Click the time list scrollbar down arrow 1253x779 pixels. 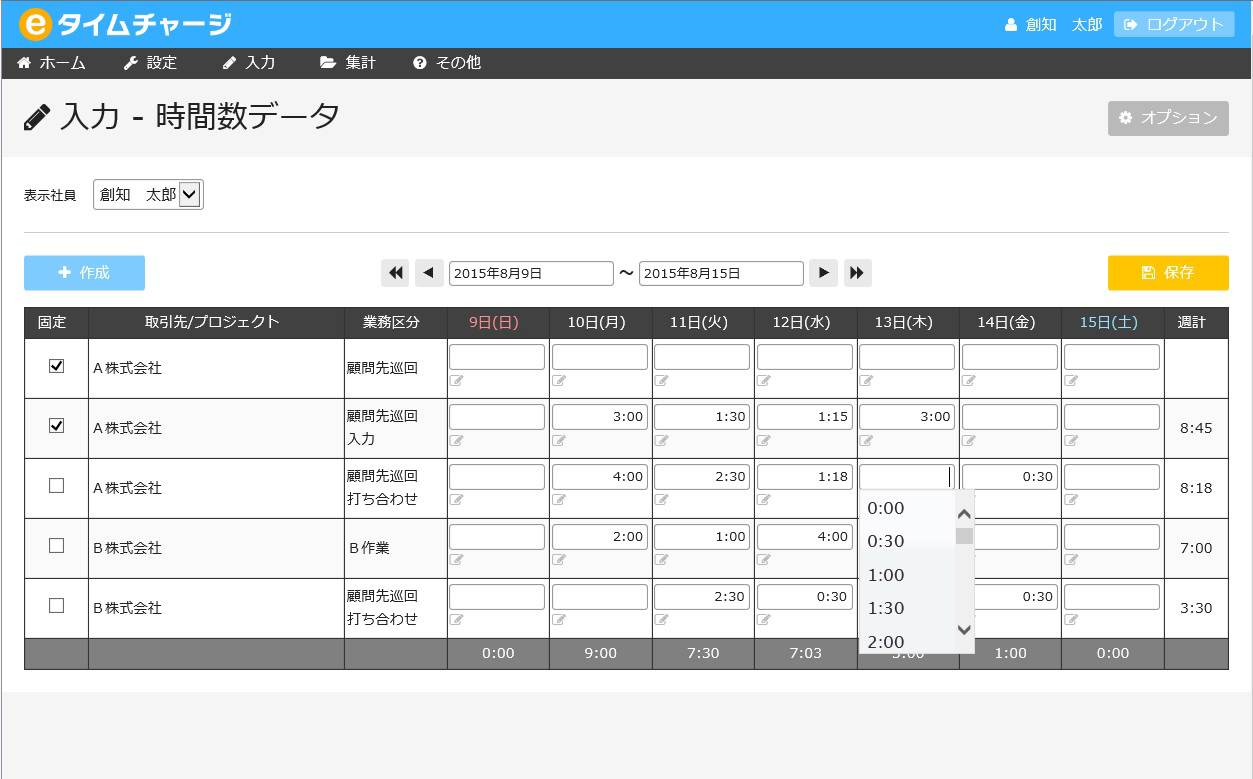964,629
